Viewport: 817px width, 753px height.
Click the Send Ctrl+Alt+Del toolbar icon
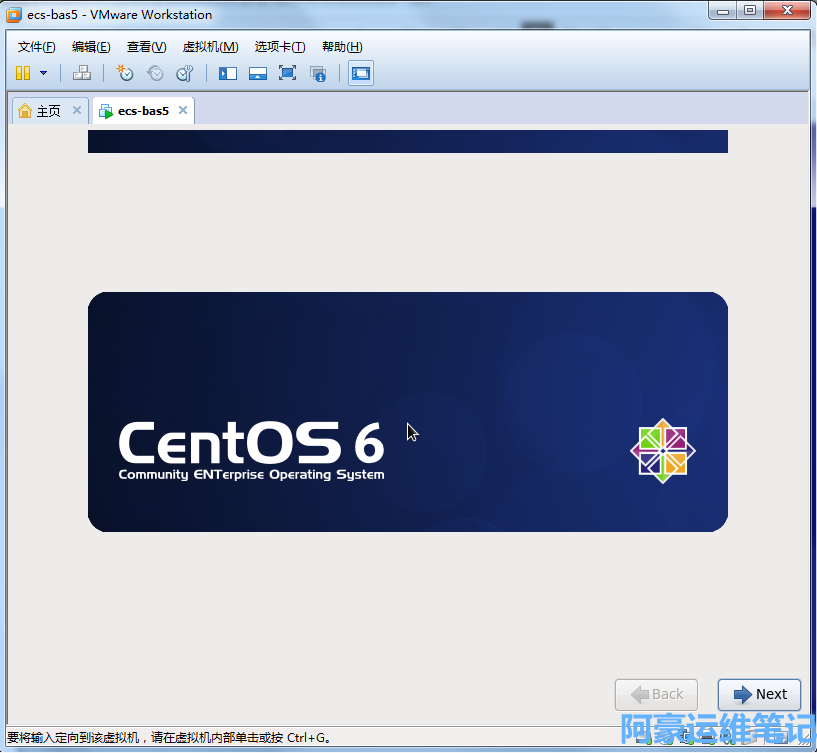click(82, 73)
